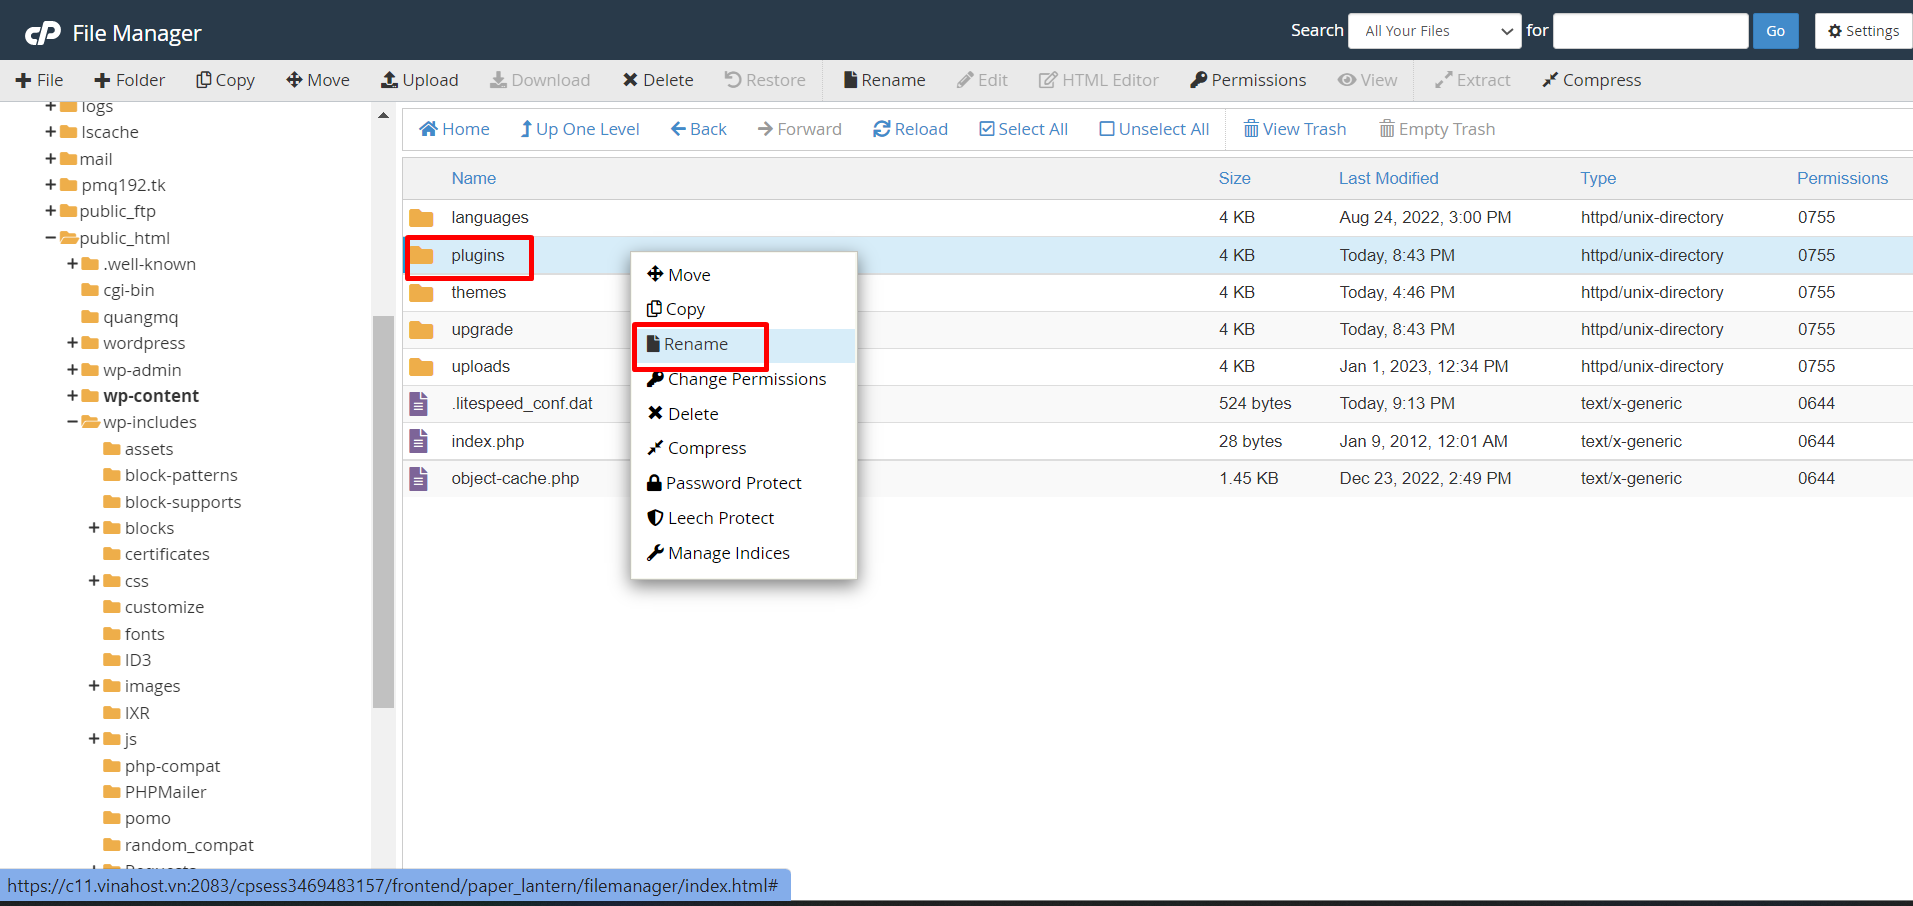This screenshot has height=906, width=1913.
Task: Click the search text input field
Action: pos(1650,31)
